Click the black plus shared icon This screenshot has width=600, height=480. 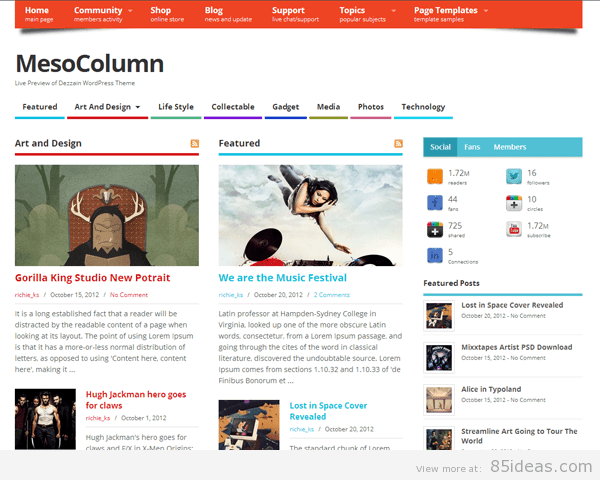(x=435, y=229)
